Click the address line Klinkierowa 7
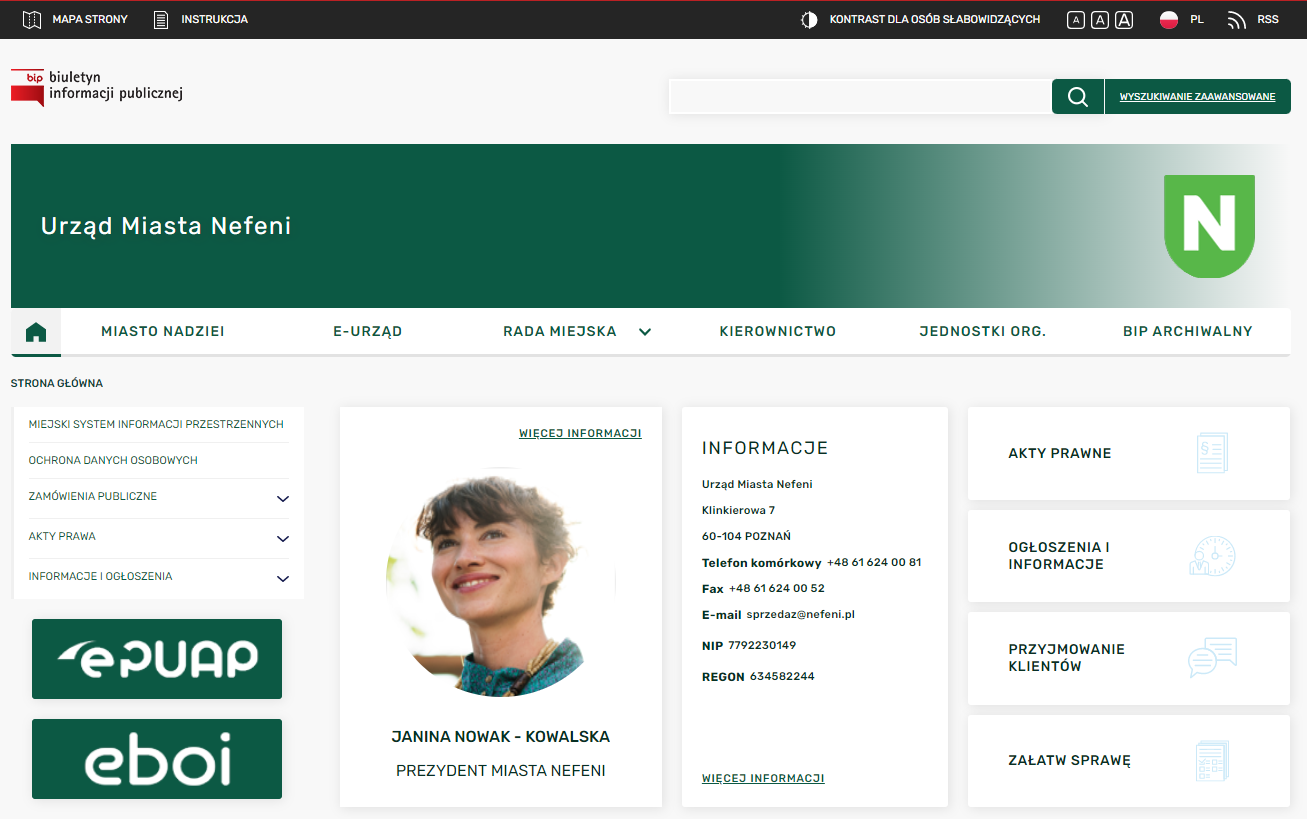Viewport: 1307px width, 819px height. click(x=738, y=511)
